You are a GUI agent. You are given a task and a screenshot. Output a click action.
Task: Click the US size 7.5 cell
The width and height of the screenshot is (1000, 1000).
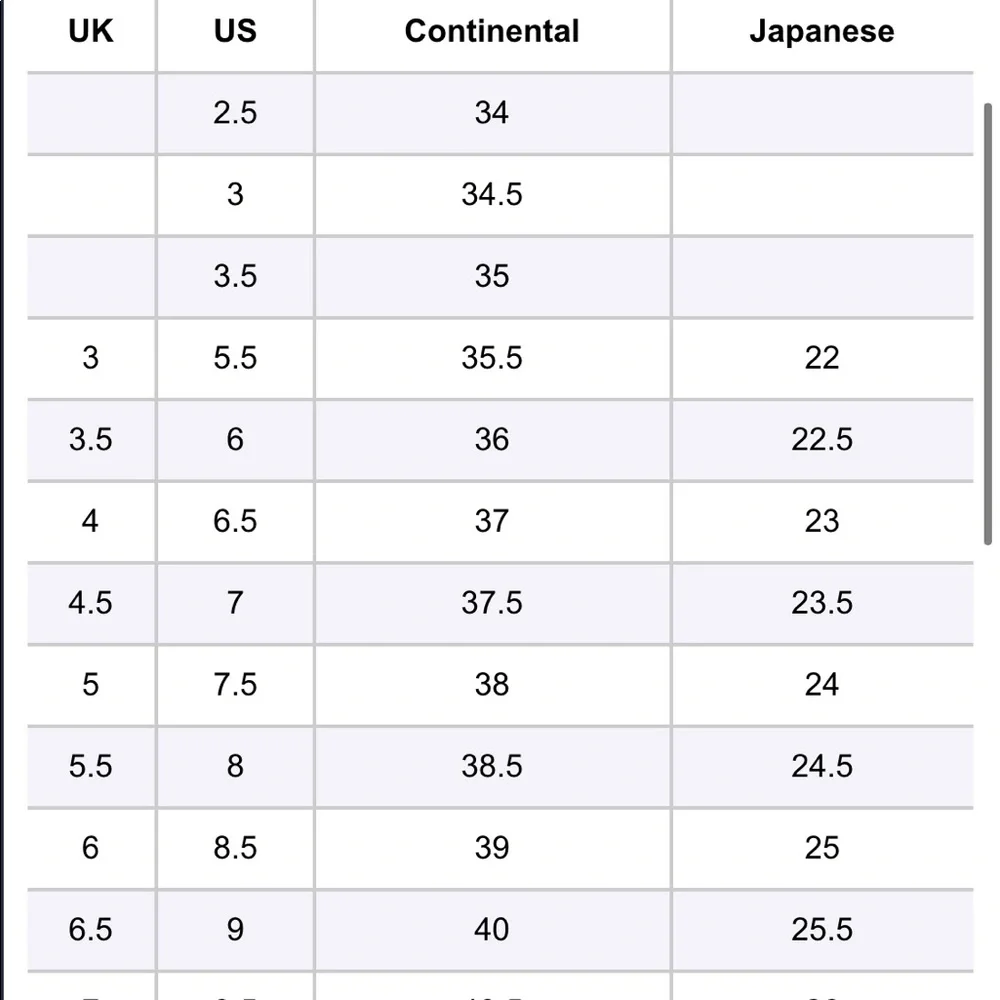(235, 685)
